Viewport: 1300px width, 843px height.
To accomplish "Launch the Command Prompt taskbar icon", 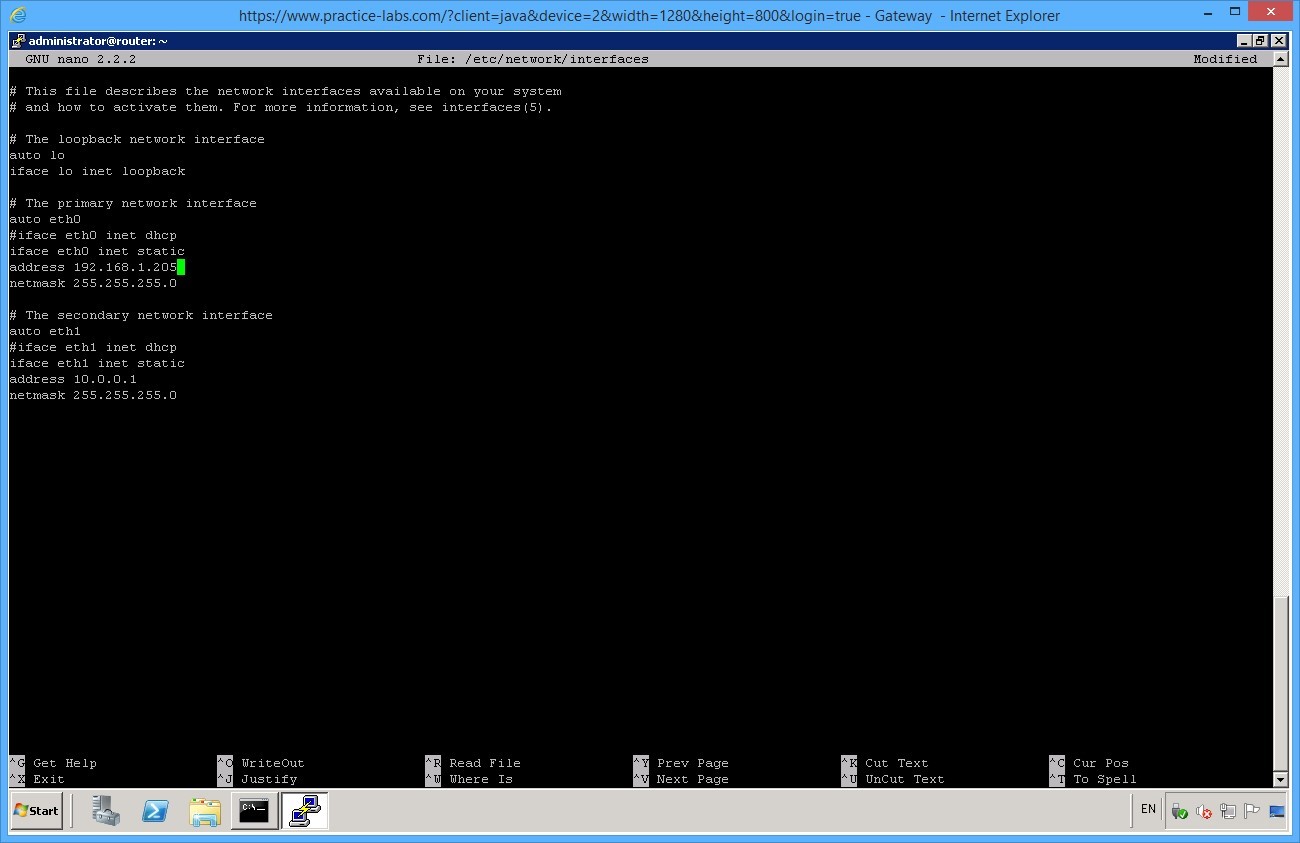I will coord(254,810).
